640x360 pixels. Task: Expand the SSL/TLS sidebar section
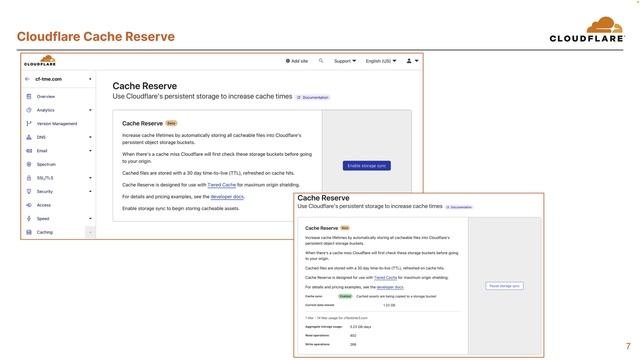(90, 178)
